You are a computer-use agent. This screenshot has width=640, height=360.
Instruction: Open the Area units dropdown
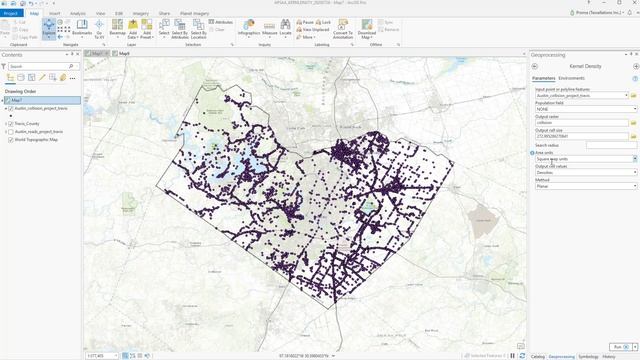point(635,159)
